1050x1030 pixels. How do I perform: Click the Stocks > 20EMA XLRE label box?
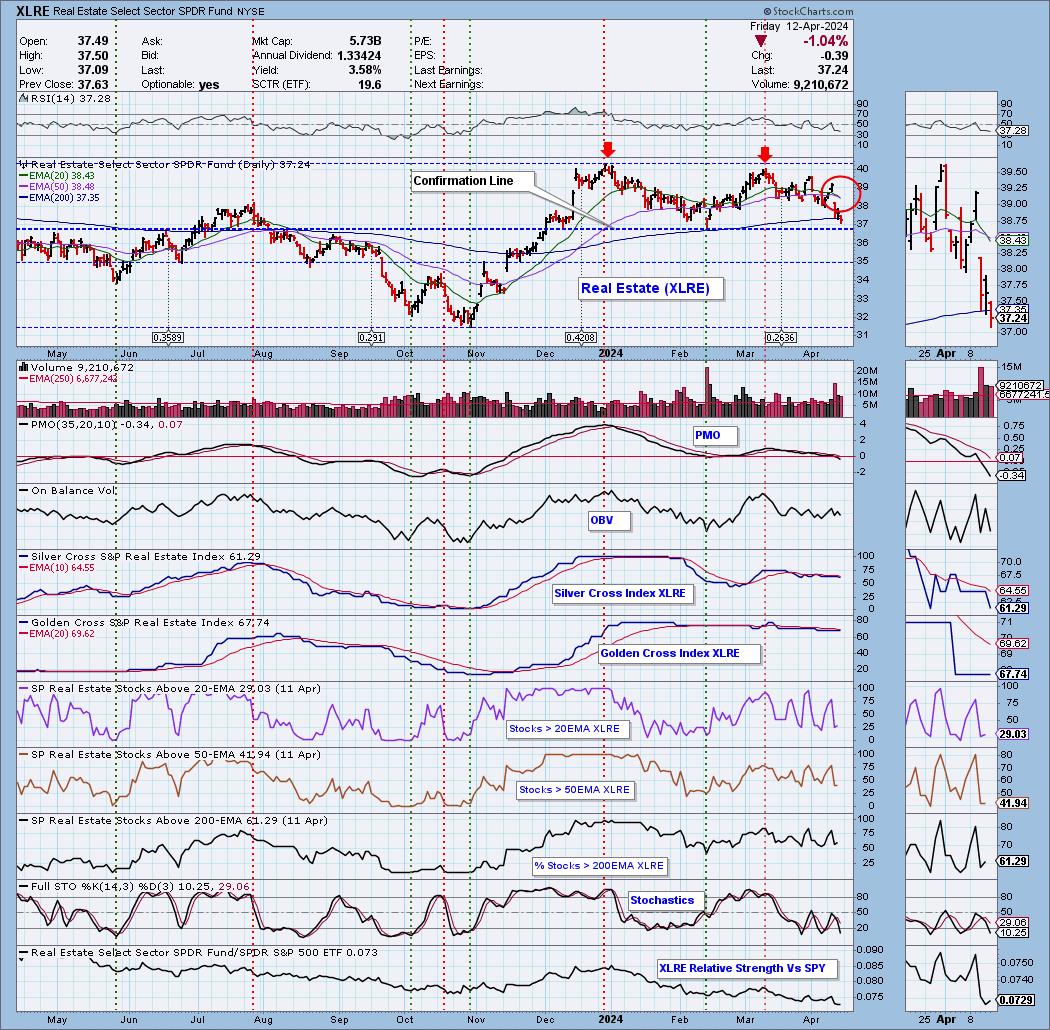coord(568,729)
